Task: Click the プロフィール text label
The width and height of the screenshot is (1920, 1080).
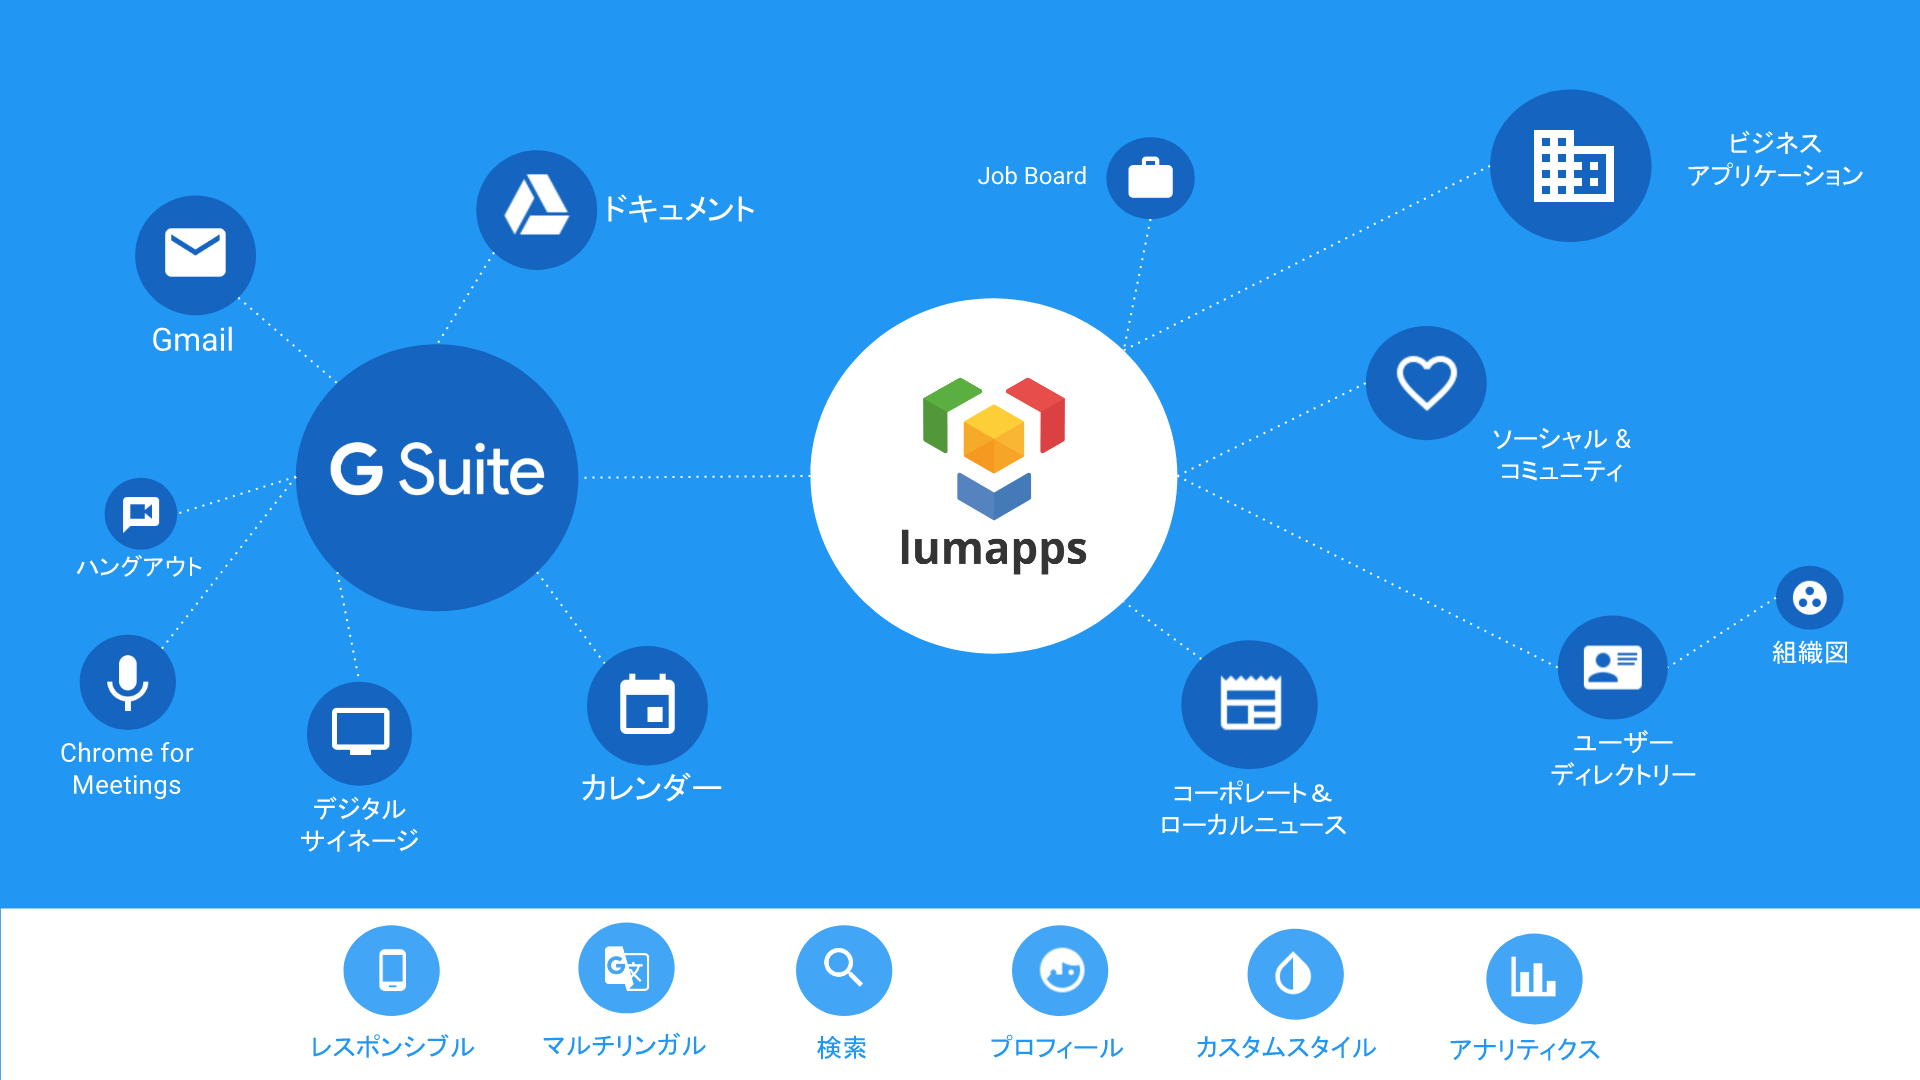Action: tap(1056, 1048)
